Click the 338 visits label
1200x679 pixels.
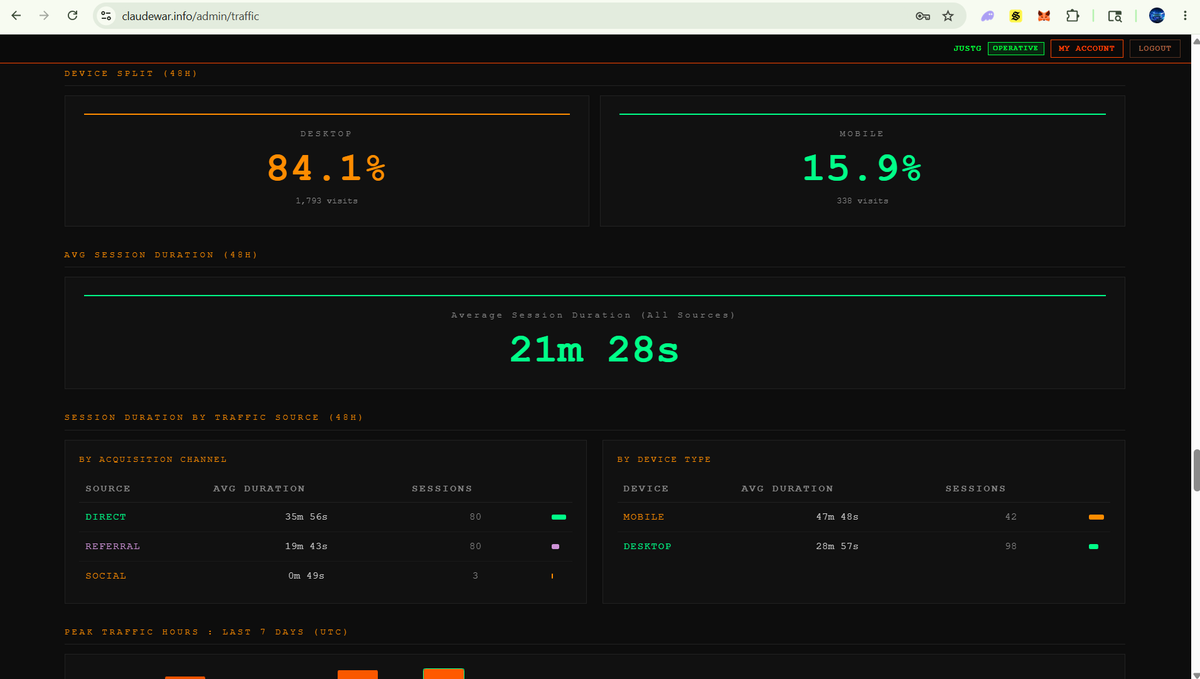tap(862, 201)
